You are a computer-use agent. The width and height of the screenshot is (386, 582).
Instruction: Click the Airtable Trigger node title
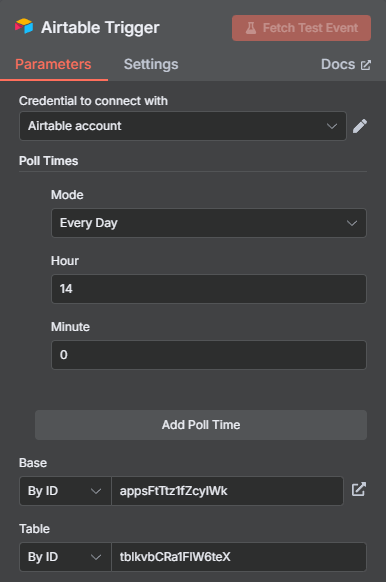tap(100, 27)
